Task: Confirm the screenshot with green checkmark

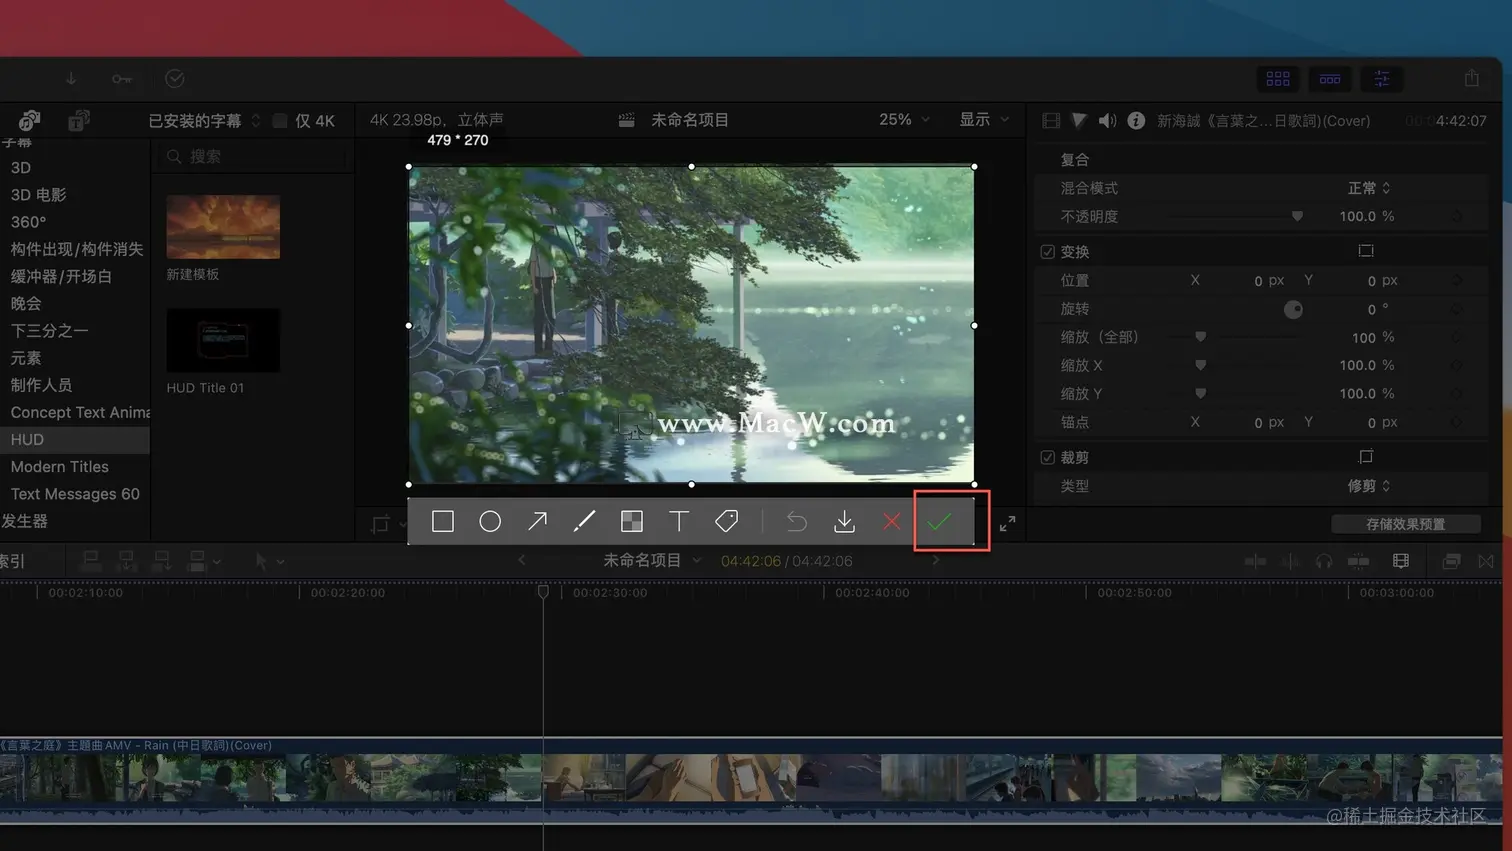Action: pos(939,521)
